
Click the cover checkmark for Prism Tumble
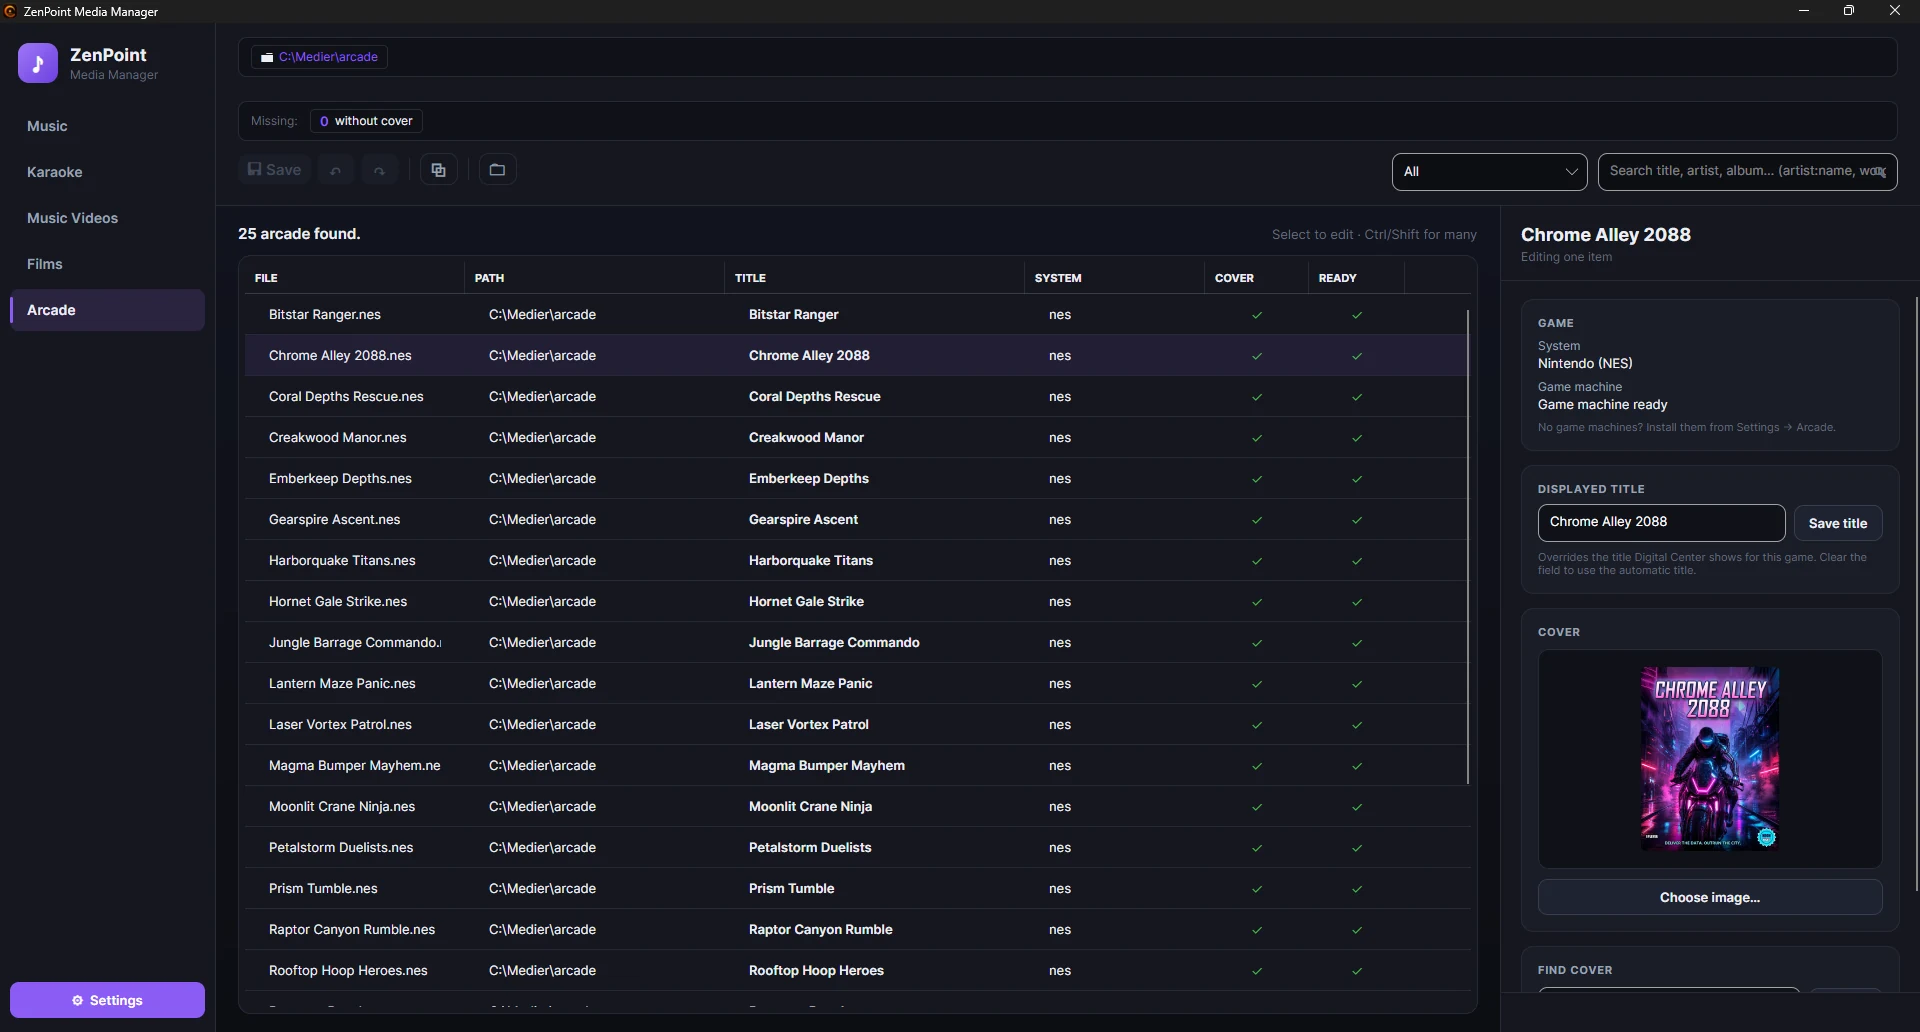click(1257, 889)
